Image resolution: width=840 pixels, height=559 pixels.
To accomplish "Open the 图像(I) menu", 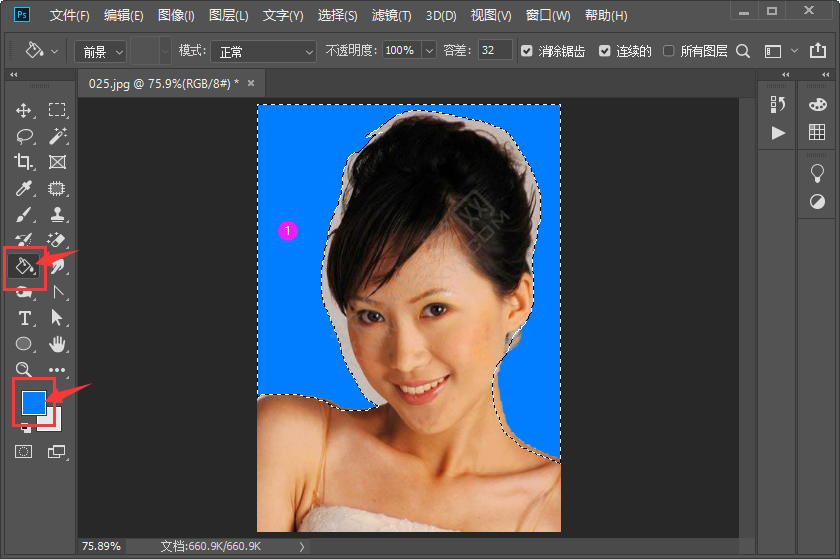I will pyautogui.click(x=176, y=16).
